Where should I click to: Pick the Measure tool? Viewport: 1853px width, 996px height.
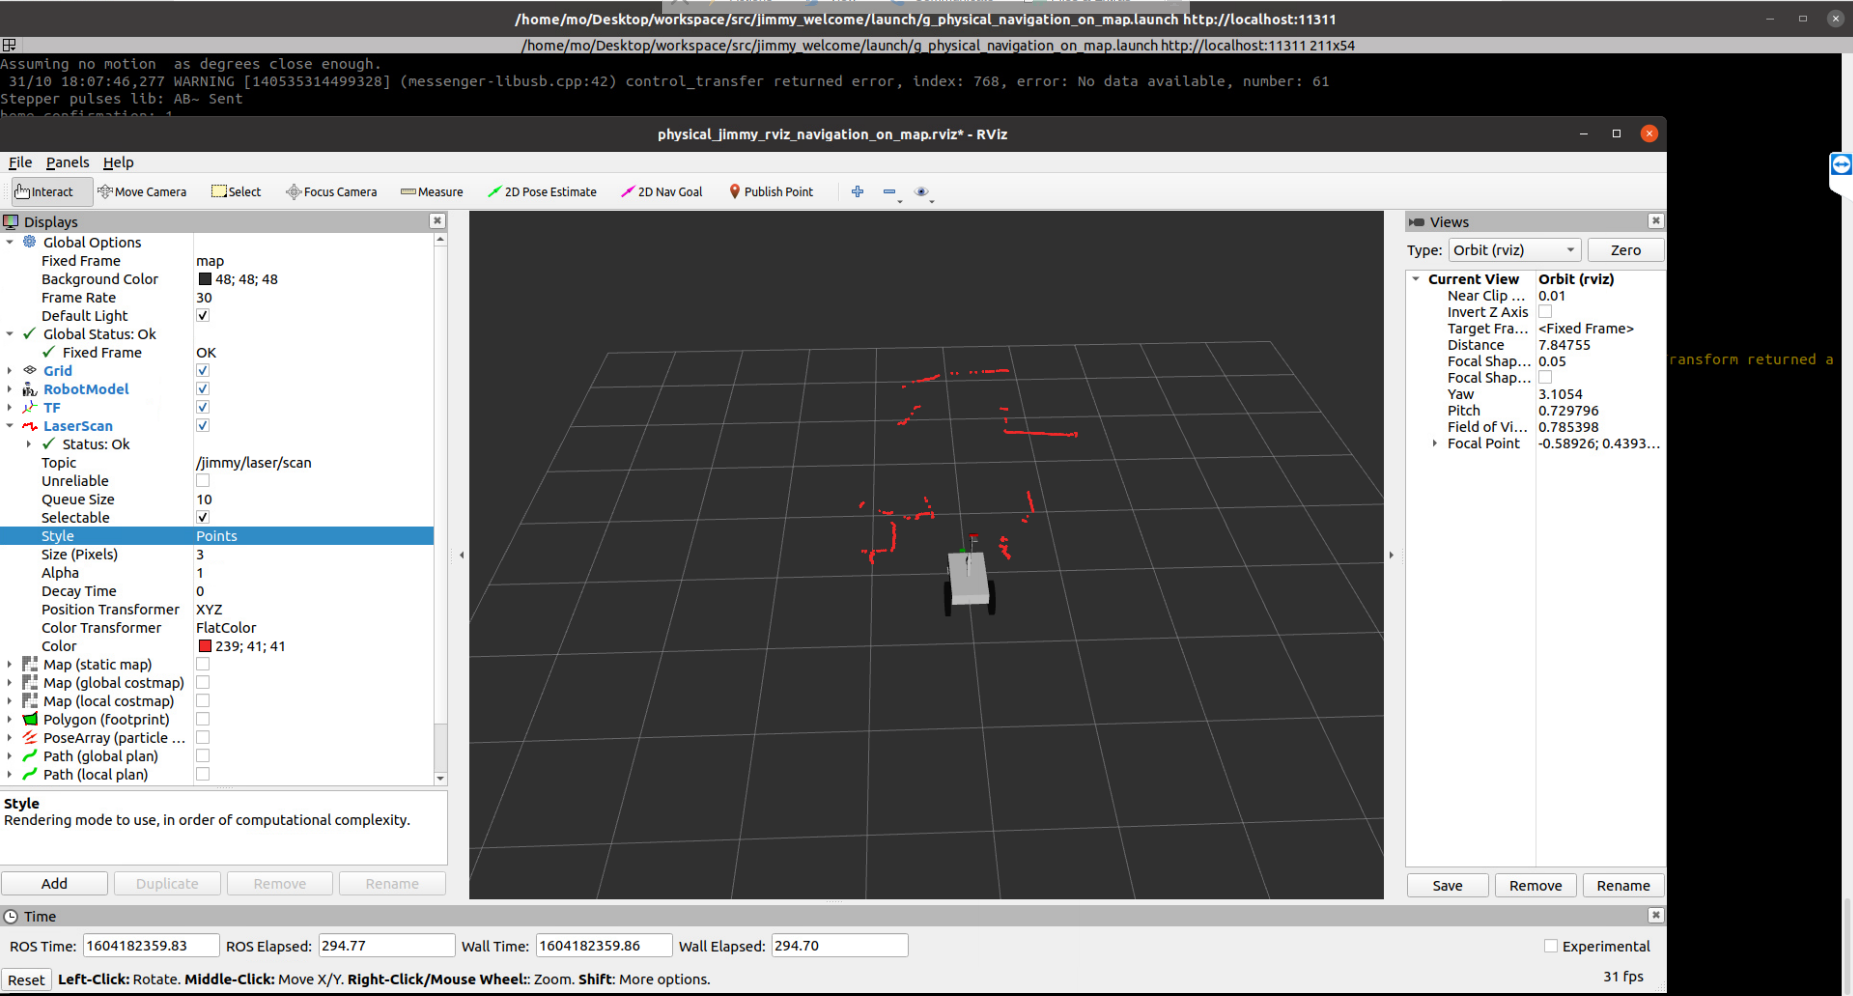(432, 192)
